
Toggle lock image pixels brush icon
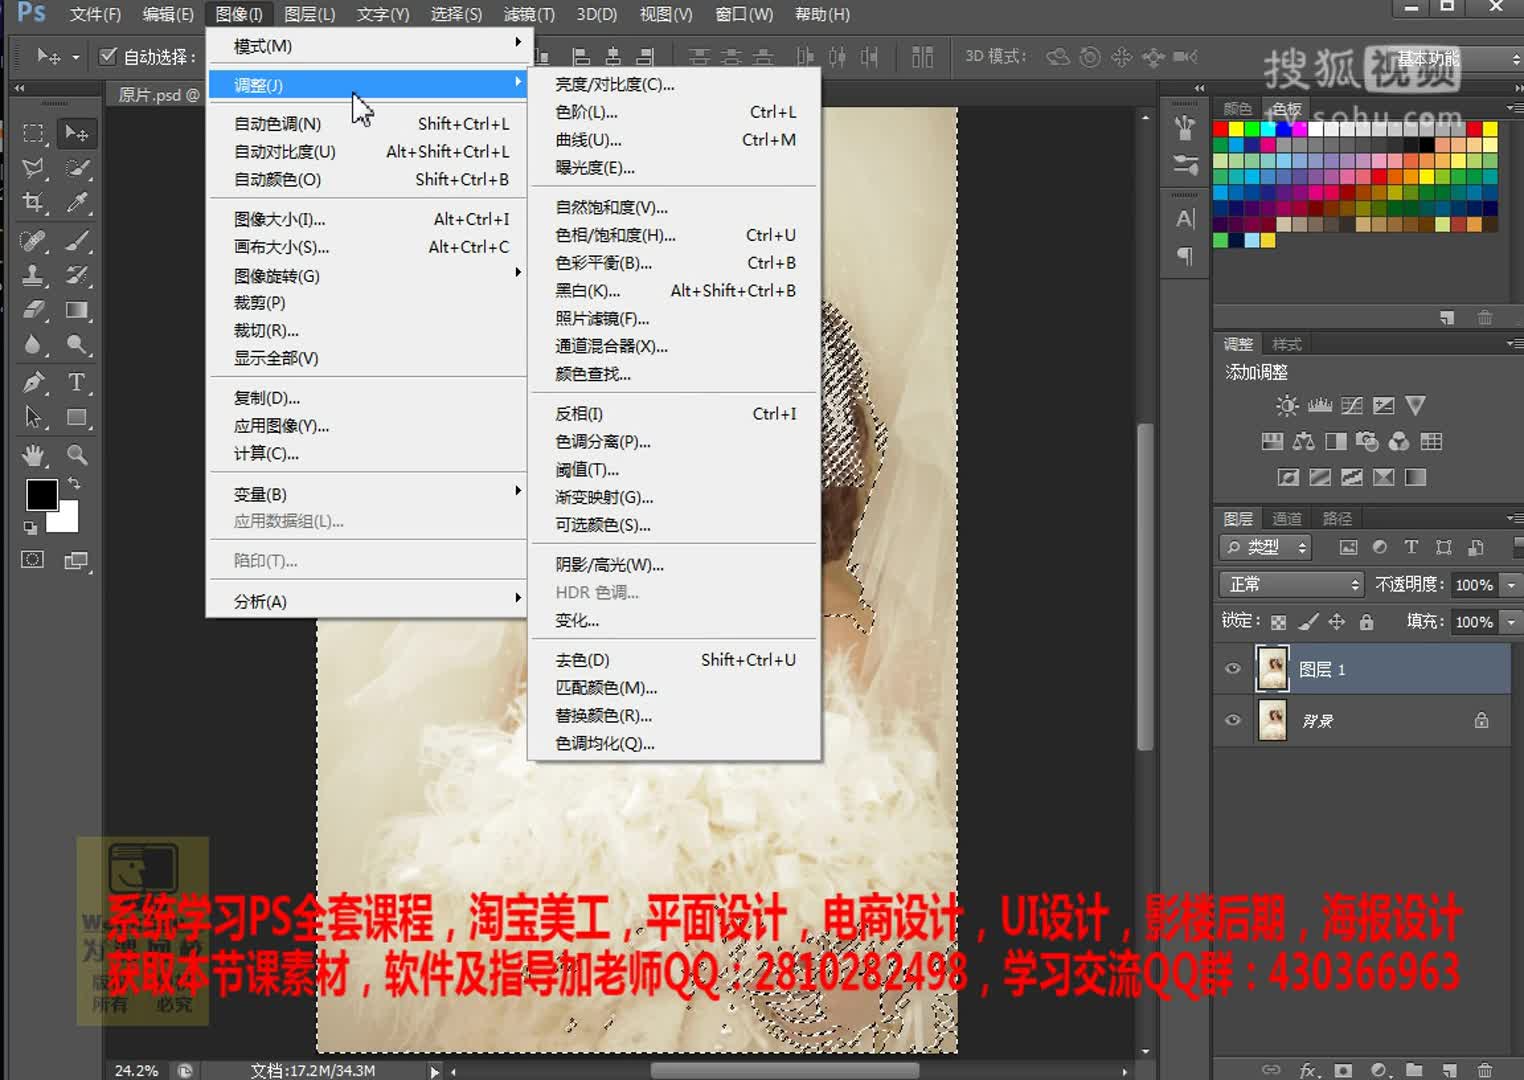[1308, 622]
